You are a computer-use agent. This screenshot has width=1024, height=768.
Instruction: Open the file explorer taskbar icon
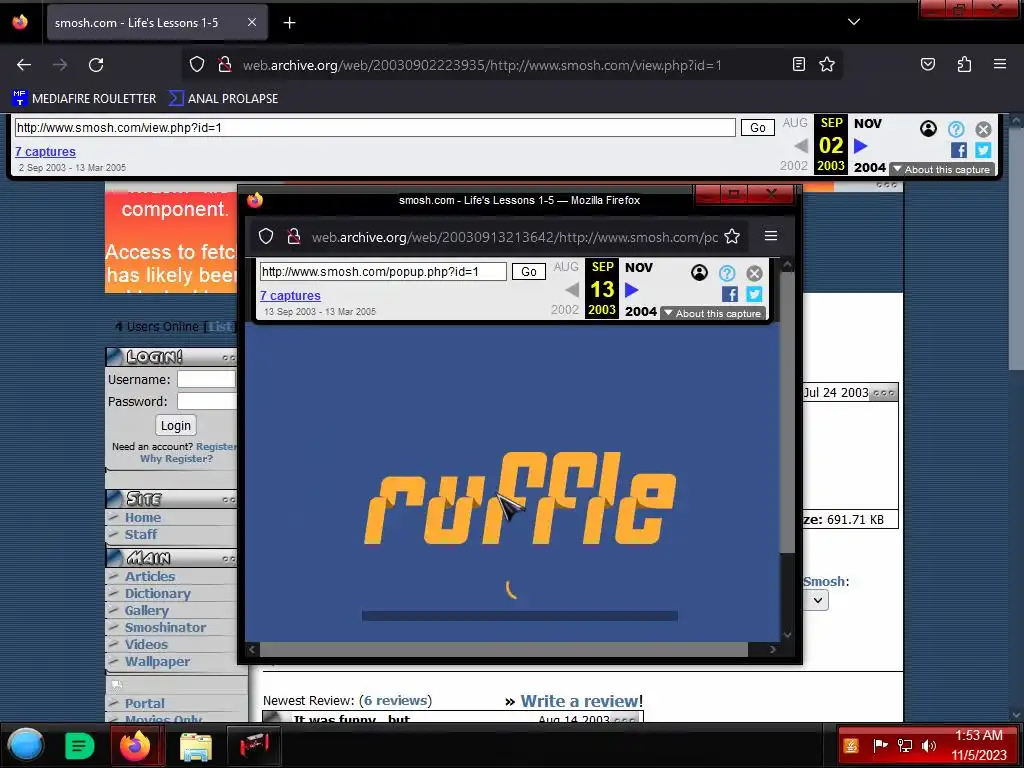(x=195, y=746)
